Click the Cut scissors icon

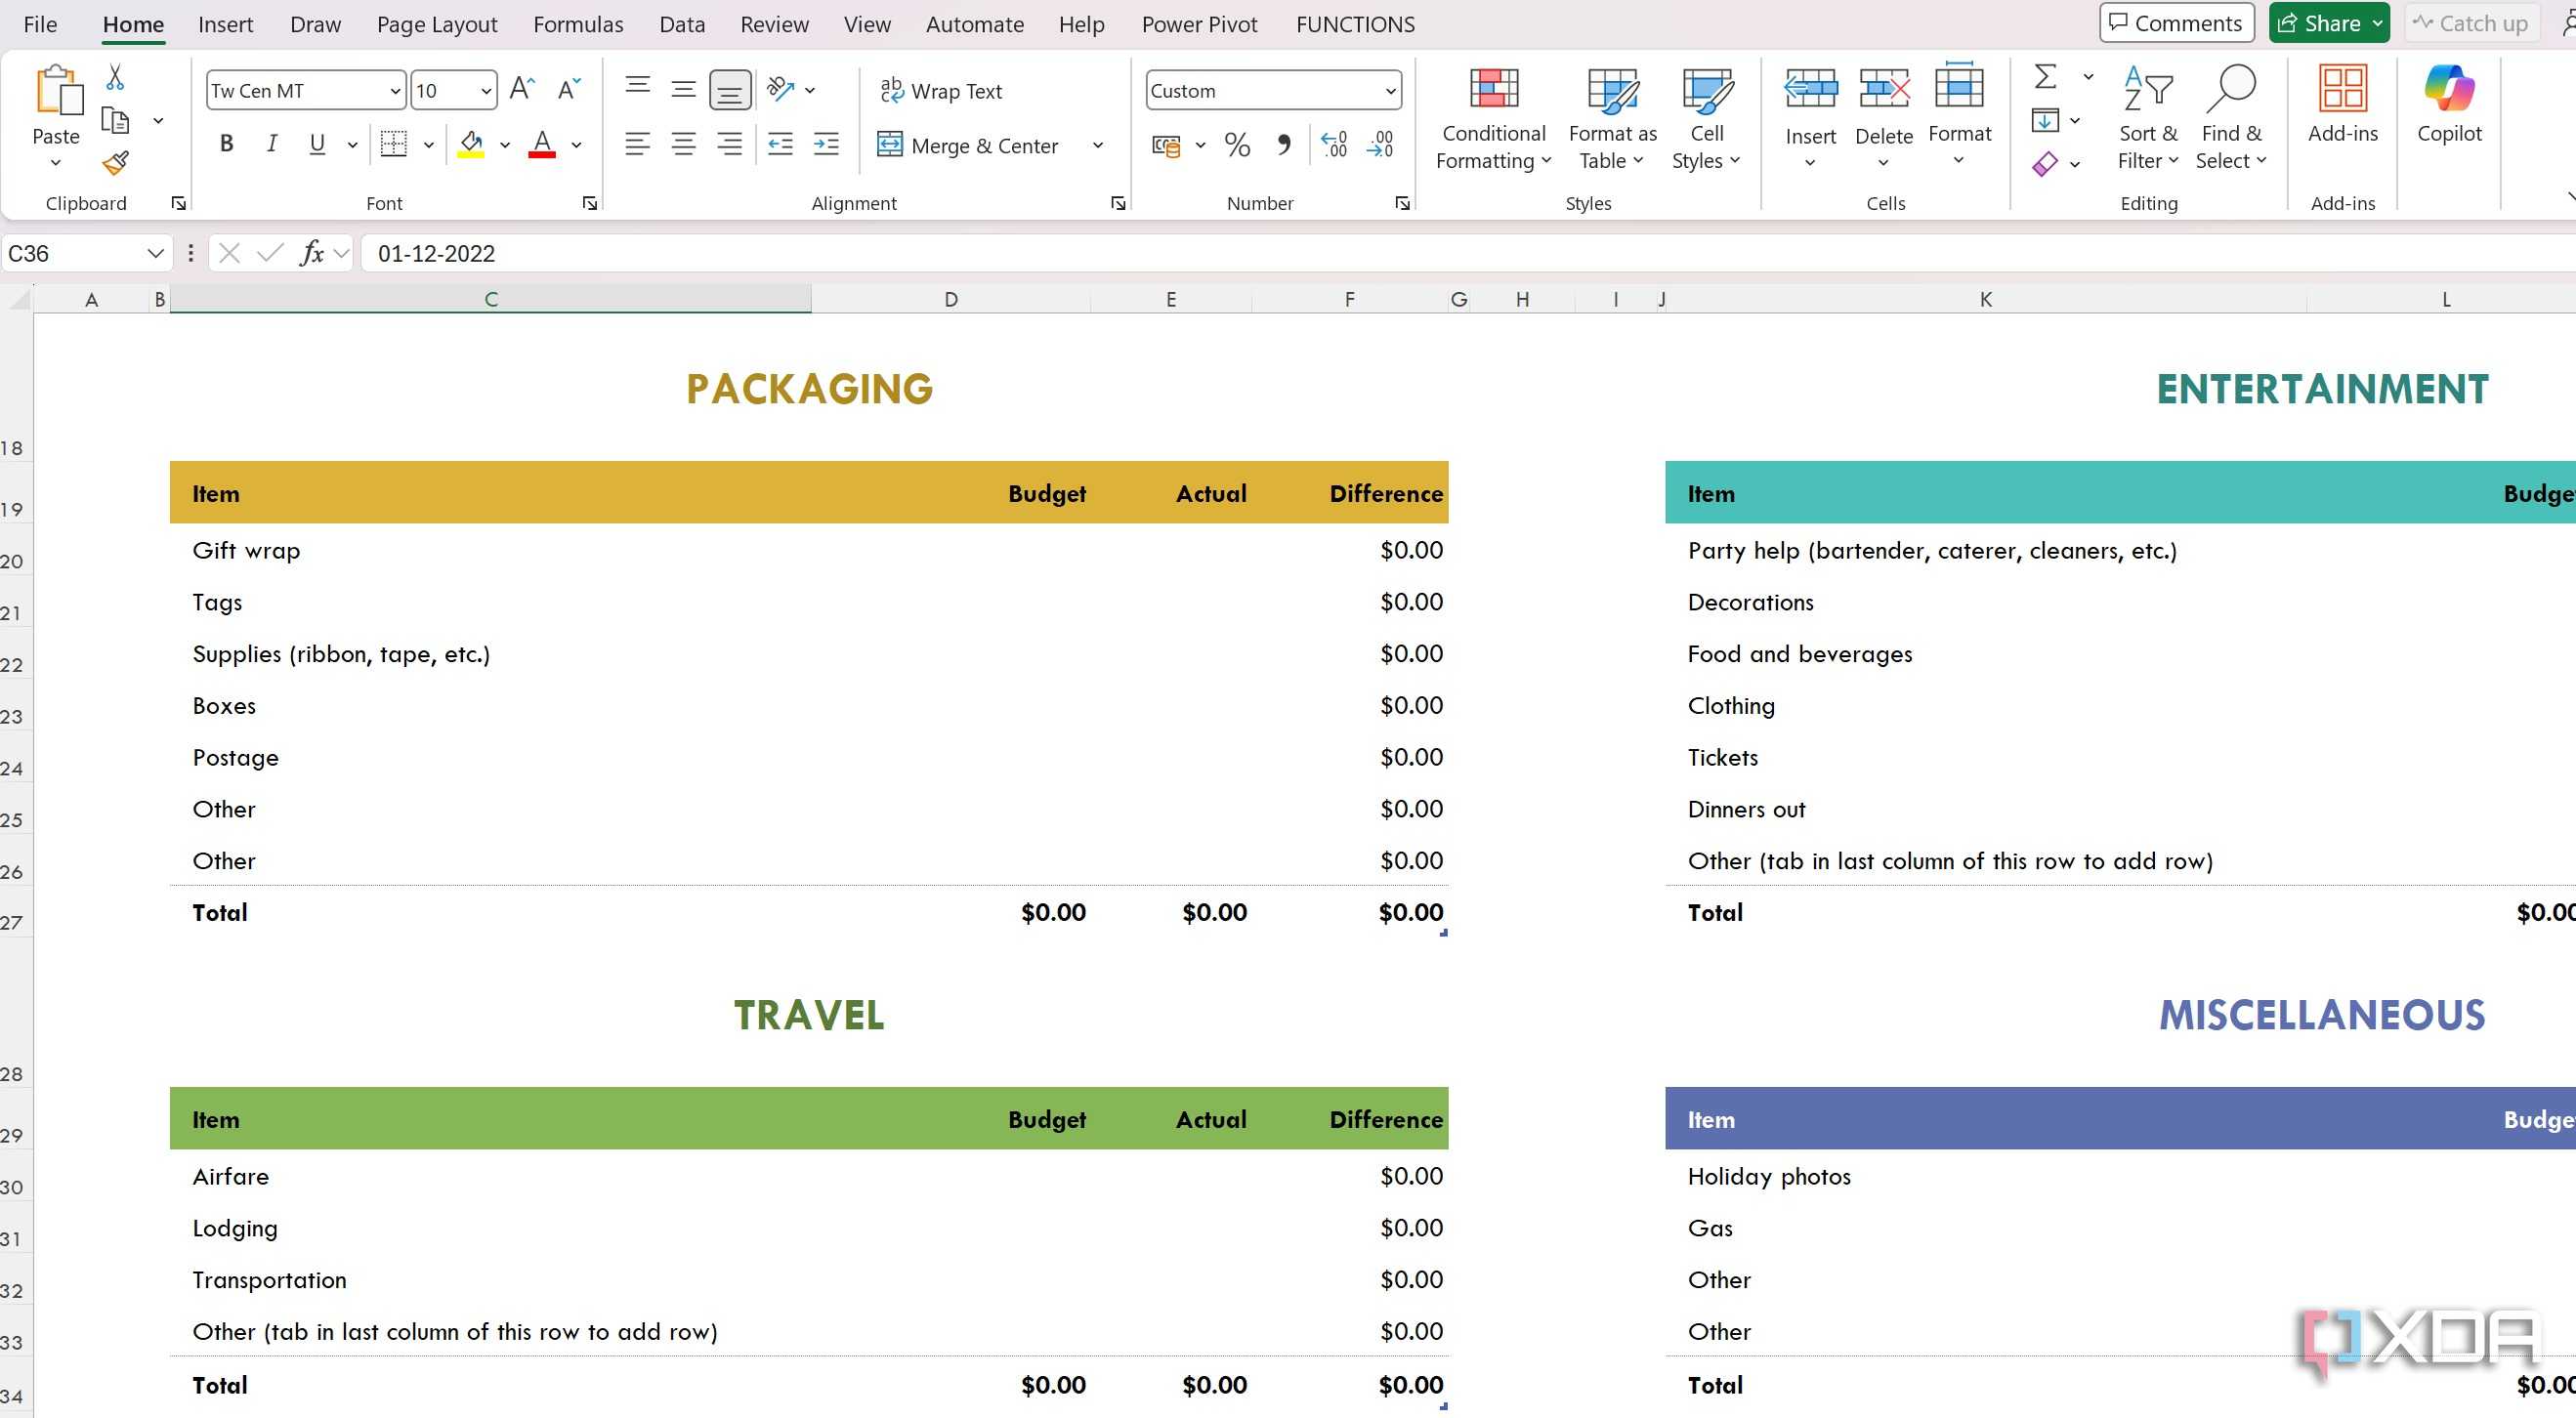115,77
